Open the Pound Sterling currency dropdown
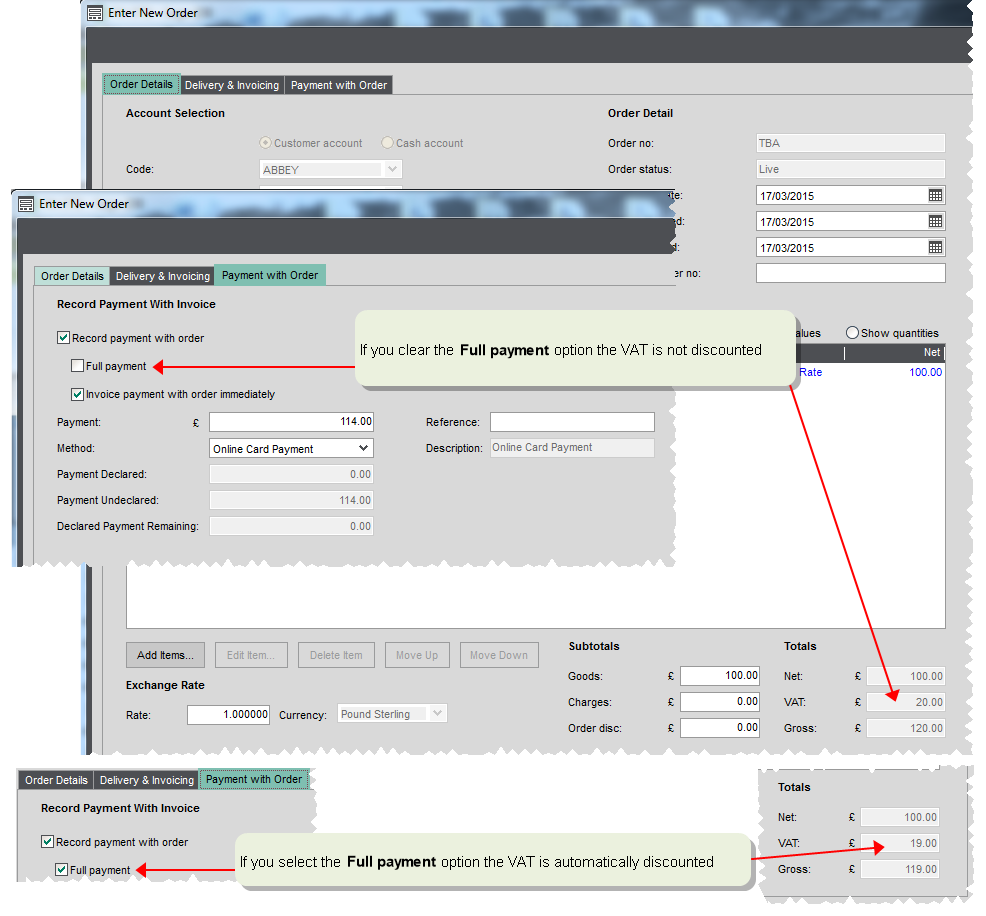Screen dimensions: 986x916 pos(435,714)
